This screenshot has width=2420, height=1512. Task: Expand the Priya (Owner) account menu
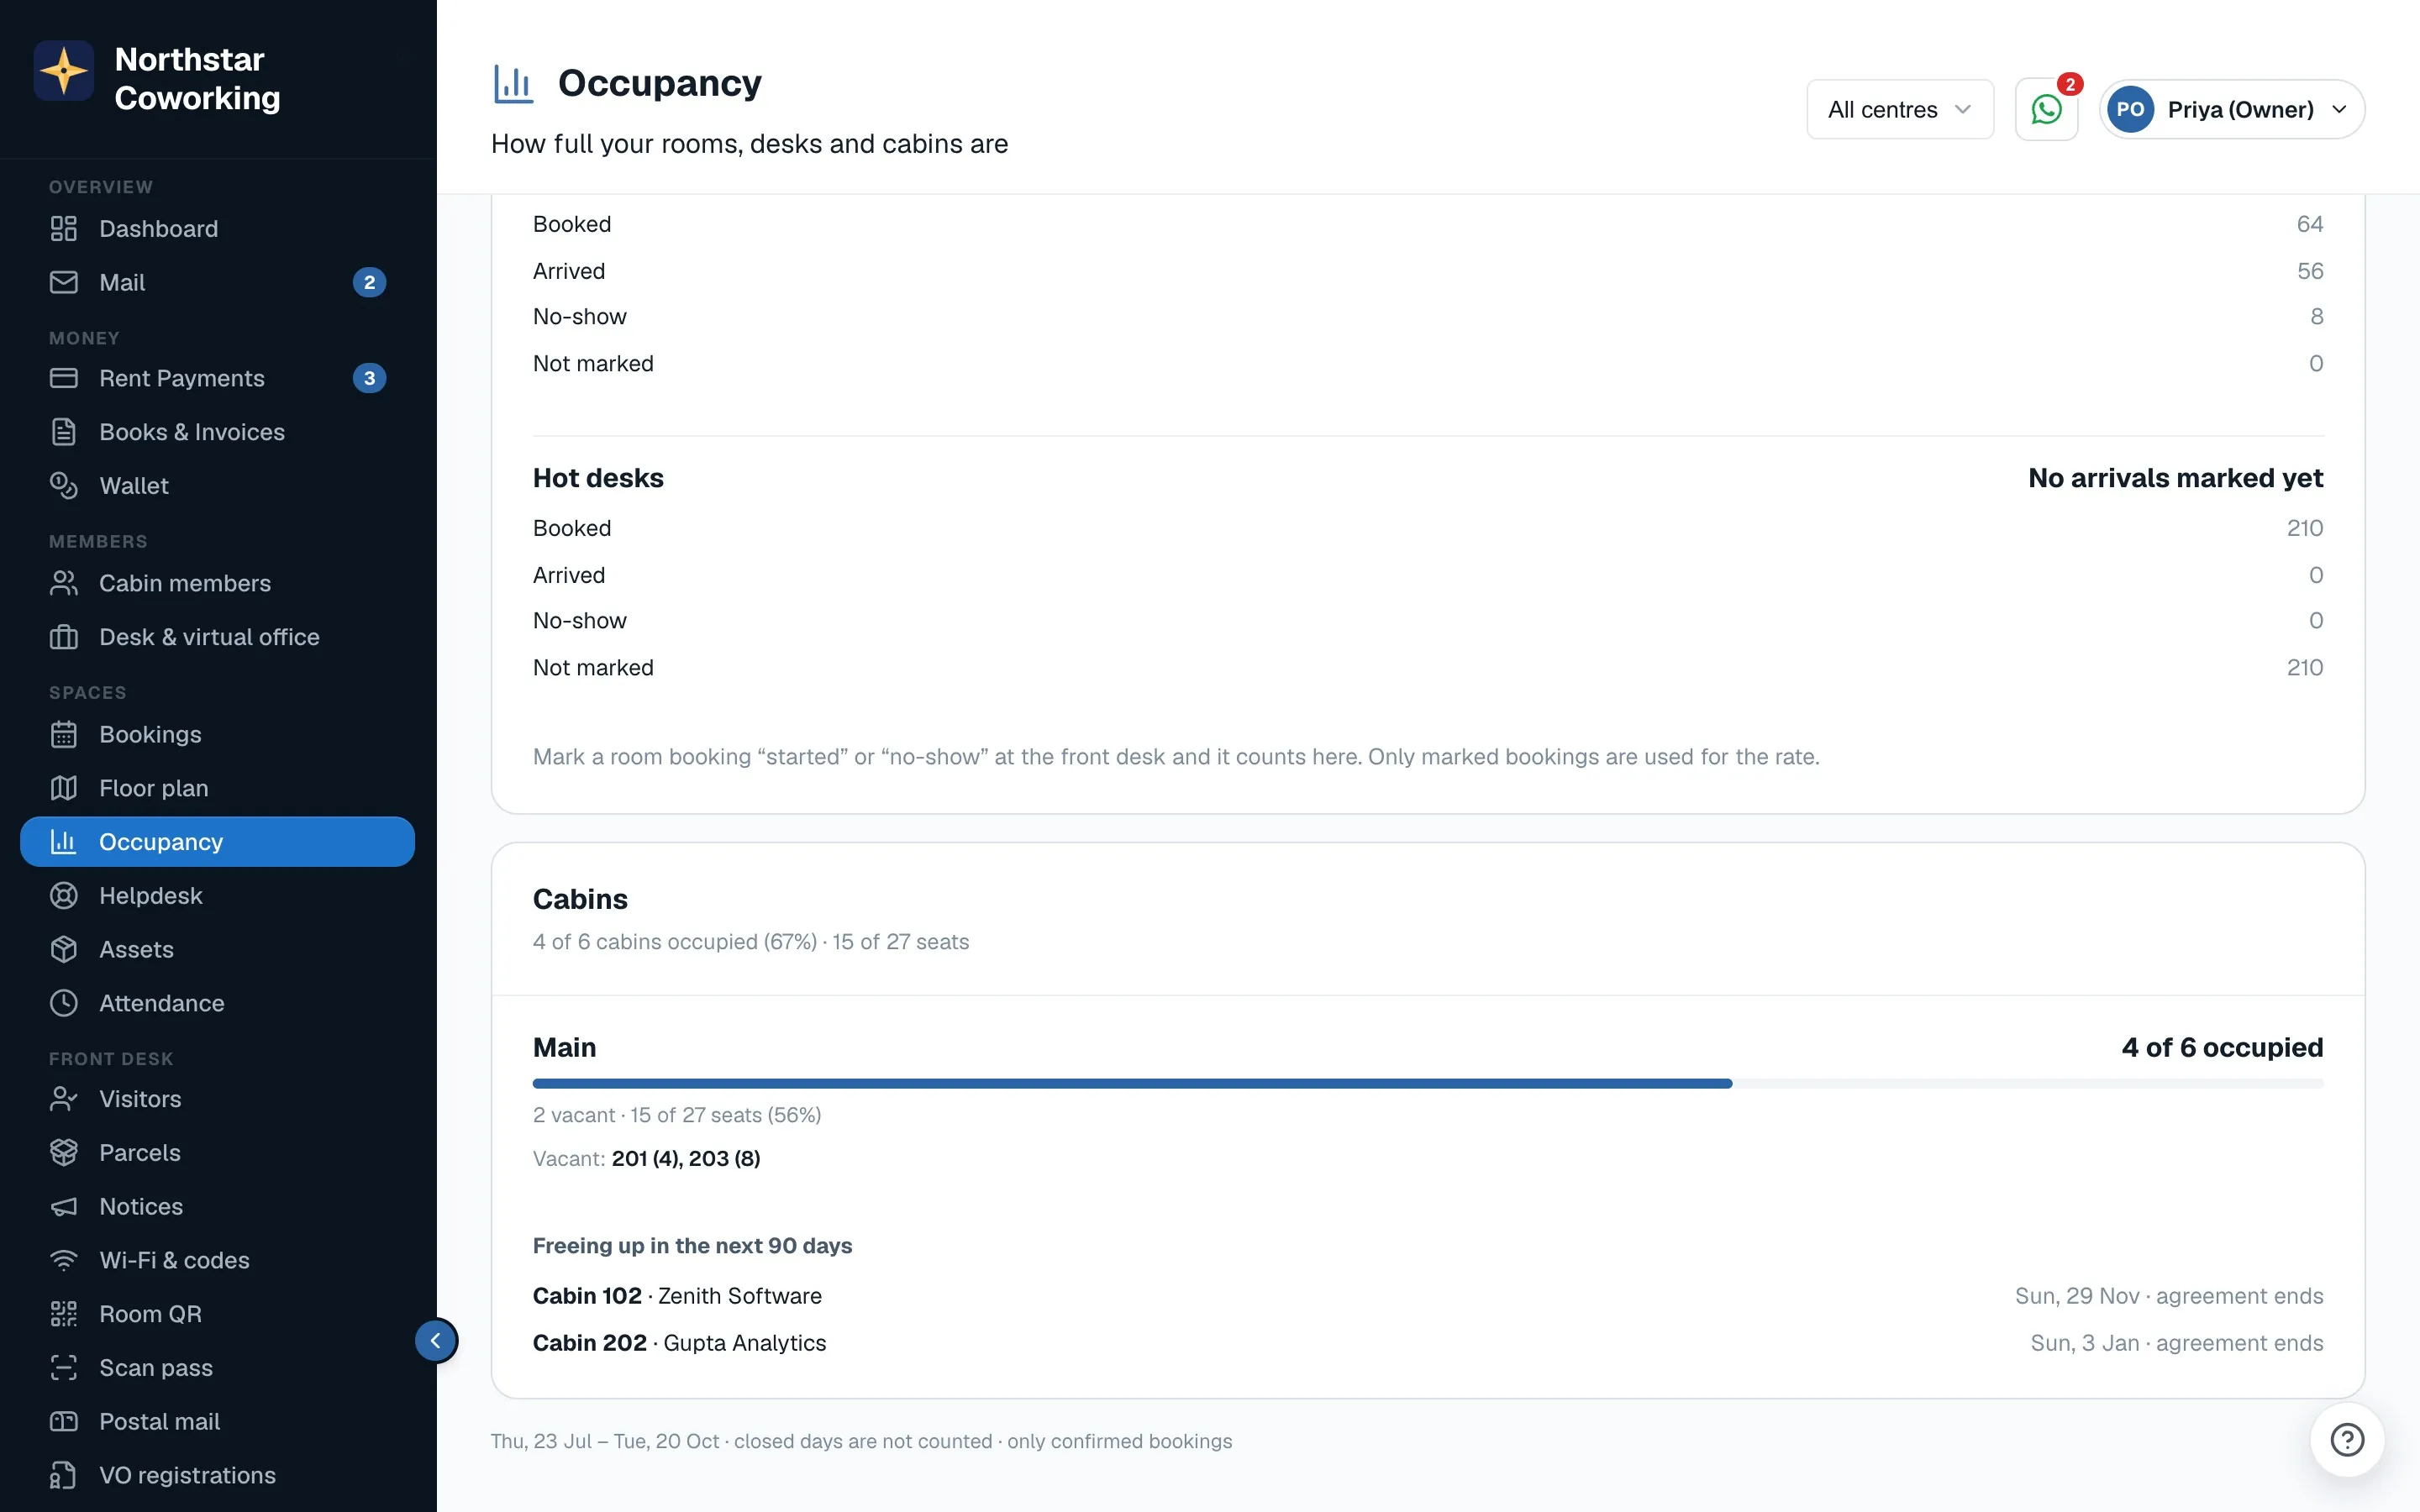point(2231,109)
